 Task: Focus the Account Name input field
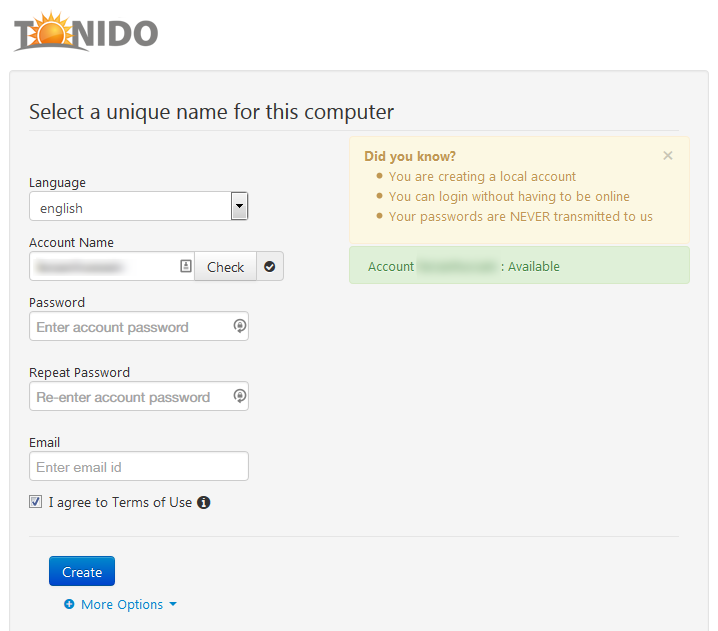pyautogui.click(x=112, y=266)
